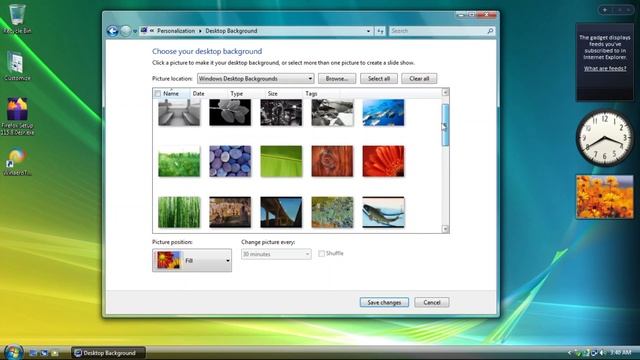This screenshot has width=640, height=360.
Task: Select the green grass field wallpaper
Action: (x=179, y=161)
